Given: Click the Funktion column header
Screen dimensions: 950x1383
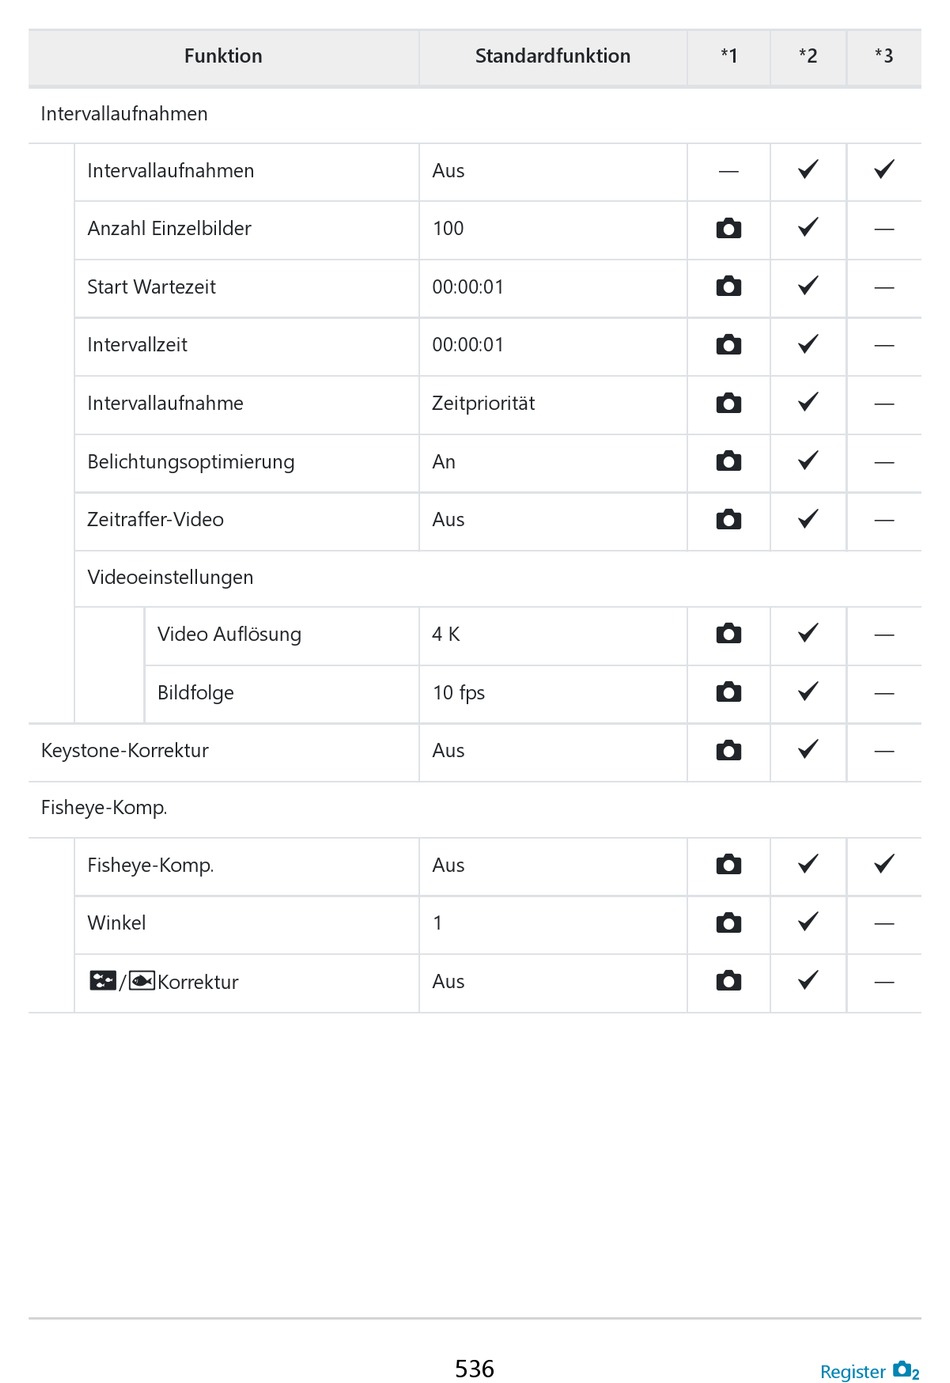Looking at the screenshot, I should pyautogui.click(x=223, y=56).
